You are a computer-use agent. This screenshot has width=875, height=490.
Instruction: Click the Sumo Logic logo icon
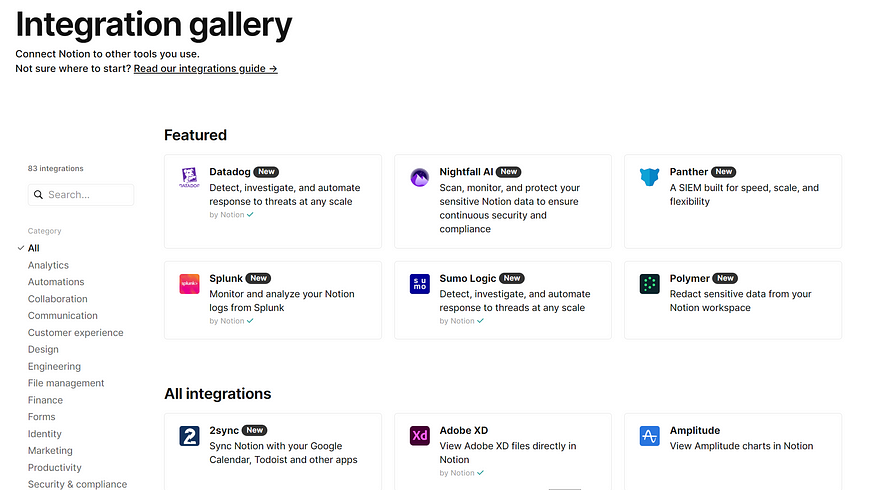420,284
